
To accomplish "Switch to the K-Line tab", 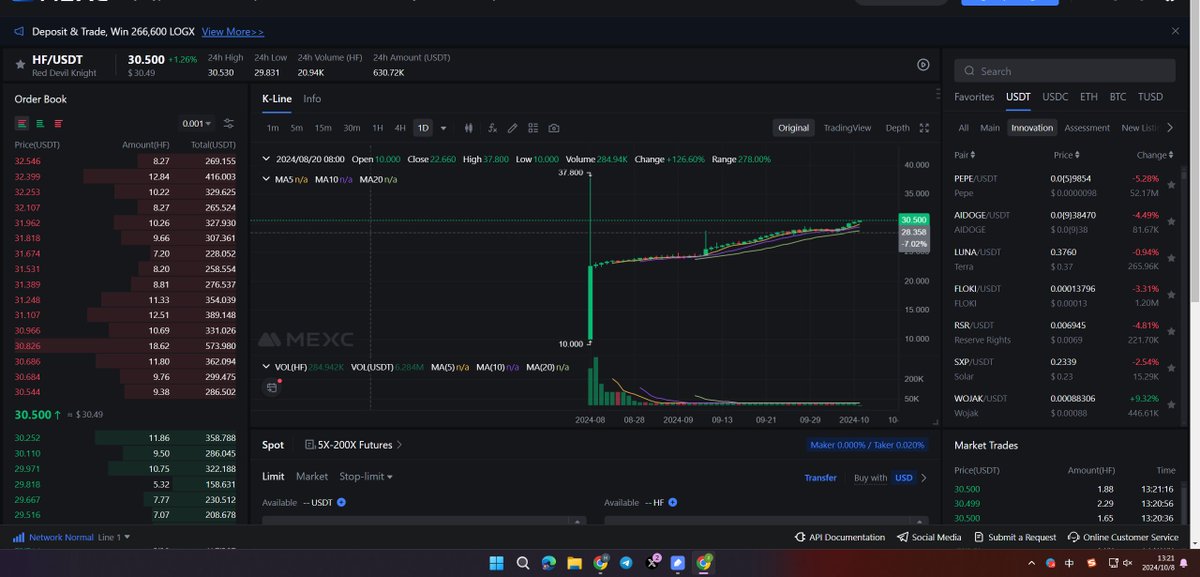I will click(277, 98).
